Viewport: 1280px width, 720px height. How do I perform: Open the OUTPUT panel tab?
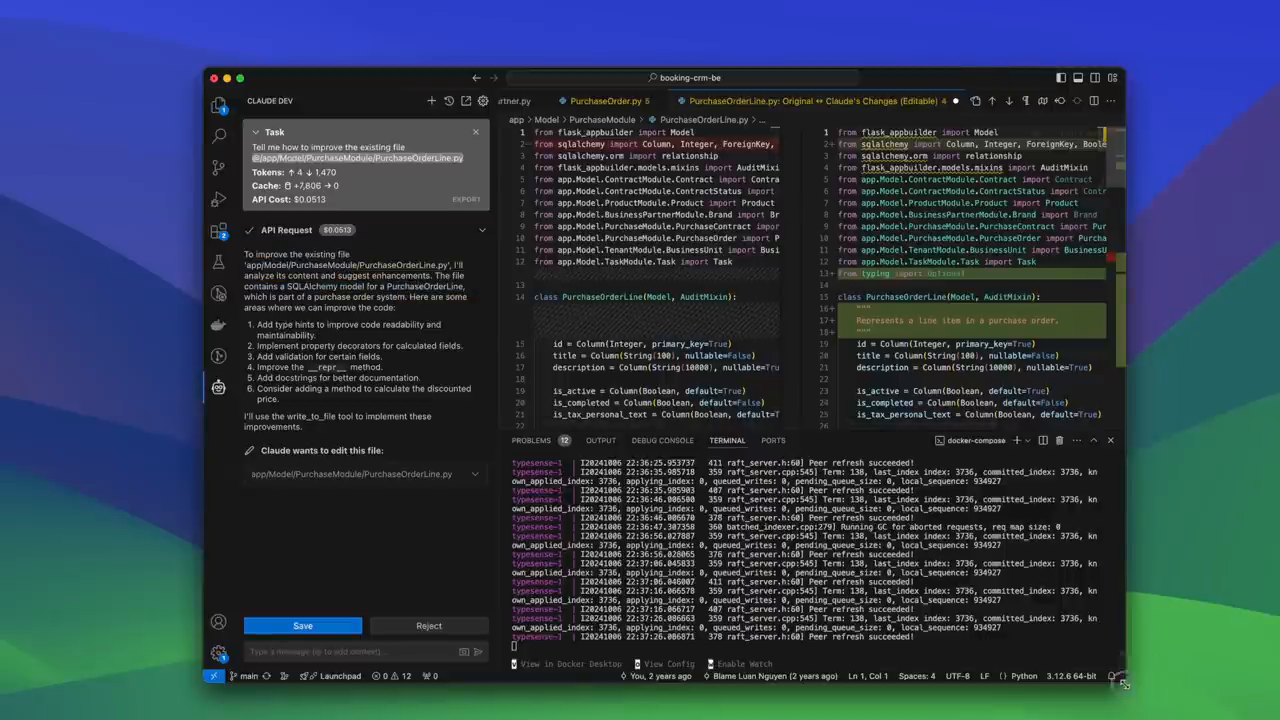coord(601,440)
